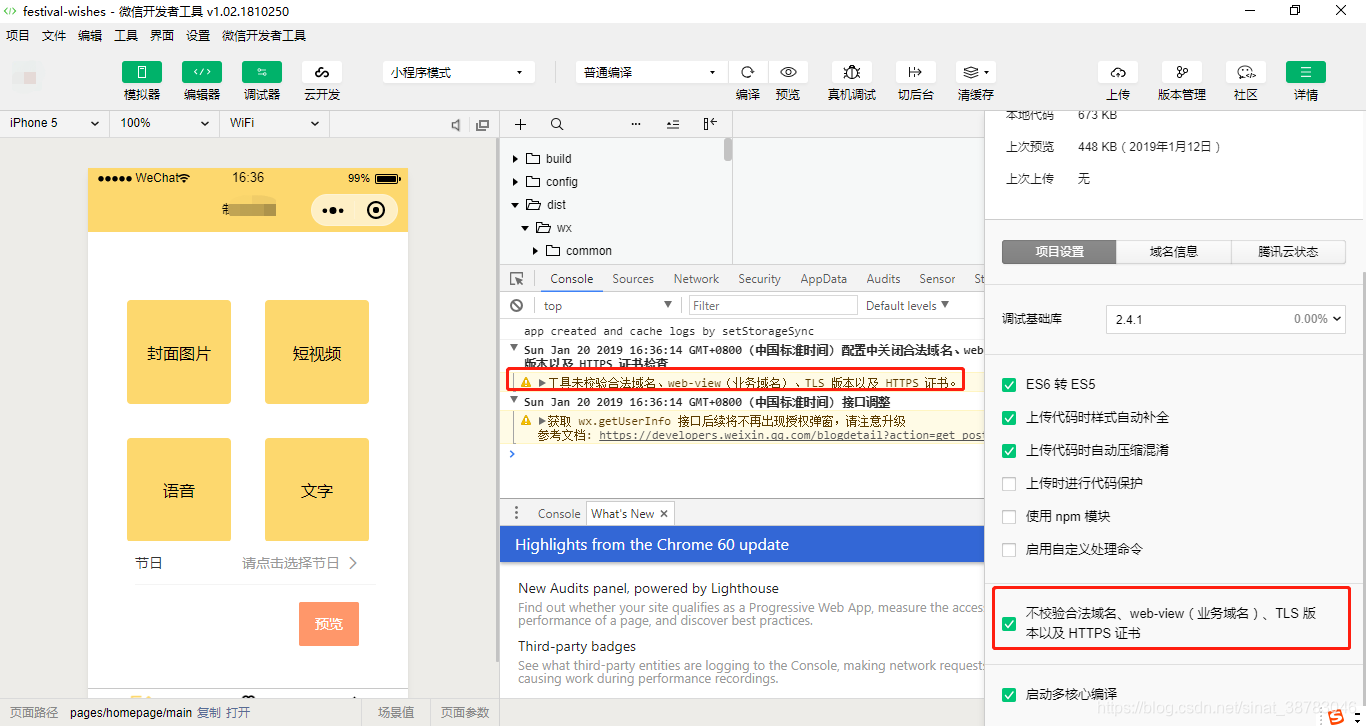The height and width of the screenshot is (726, 1366).
Task: Open the 清缓存 clear cache menu
Action: [975, 72]
